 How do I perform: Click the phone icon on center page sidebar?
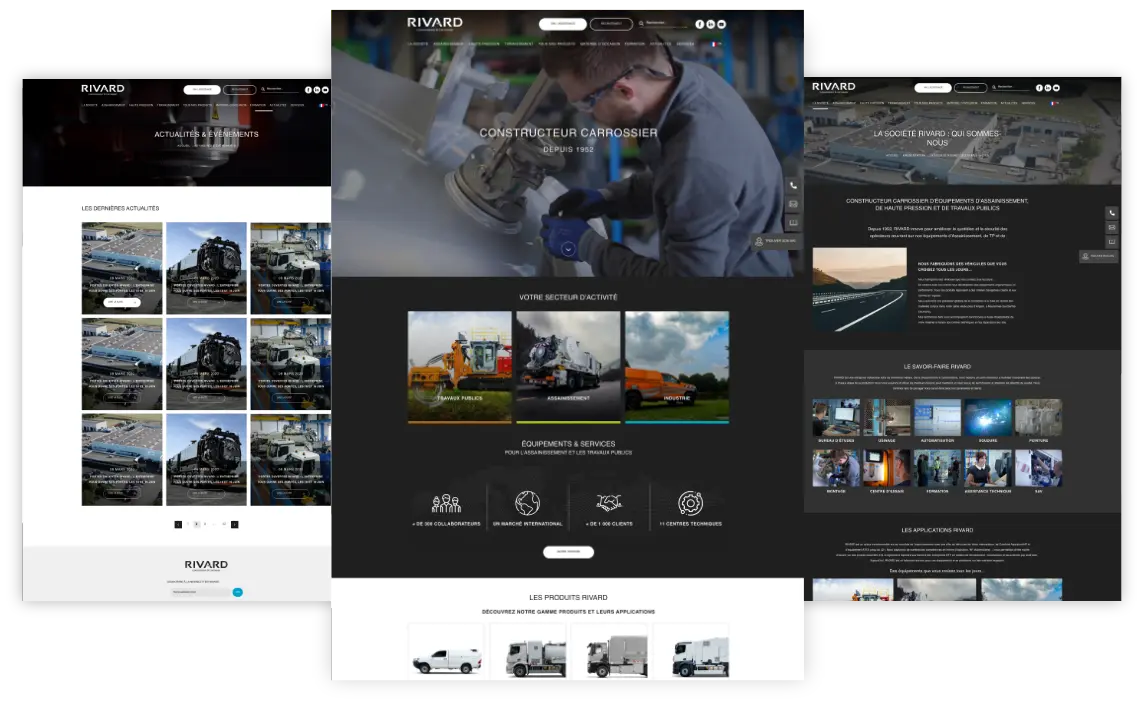click(x=794, y=186)
